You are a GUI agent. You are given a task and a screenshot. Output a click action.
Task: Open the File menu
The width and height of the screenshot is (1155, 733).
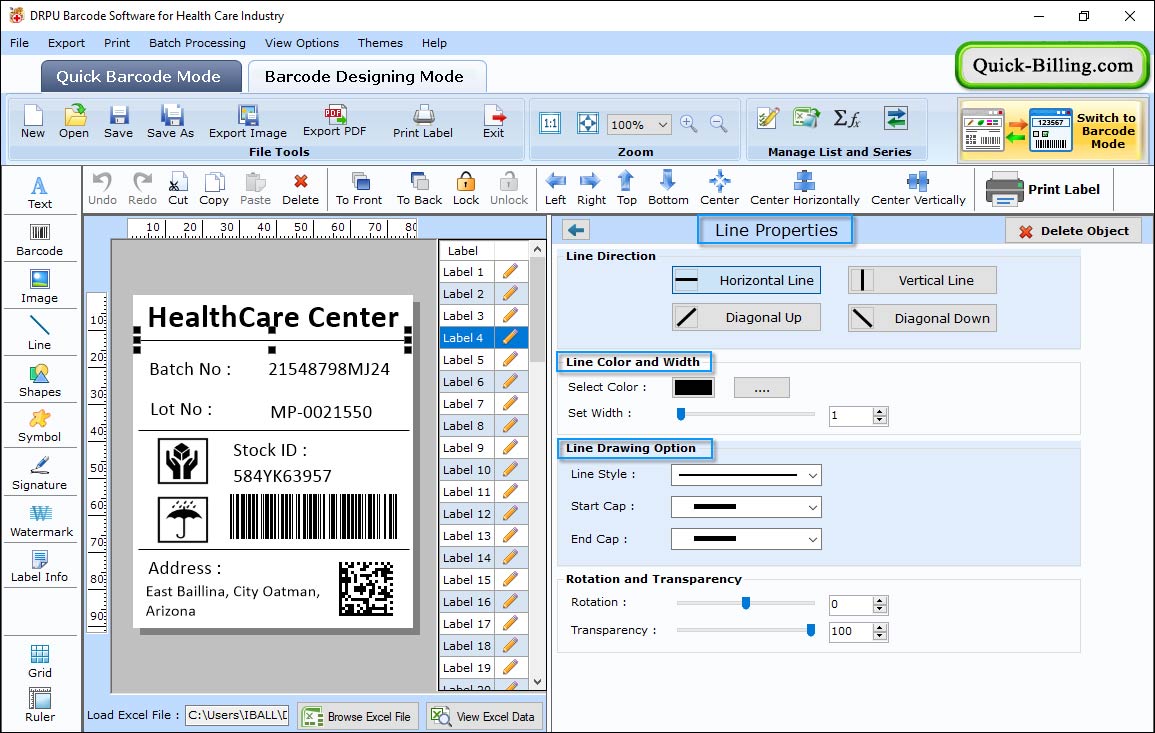(19, 43)
